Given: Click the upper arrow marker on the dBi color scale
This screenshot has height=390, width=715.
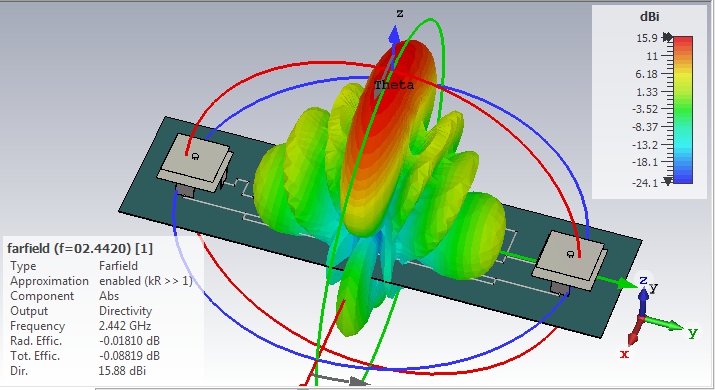Looking at the screenshot, I should coord(668,37).
